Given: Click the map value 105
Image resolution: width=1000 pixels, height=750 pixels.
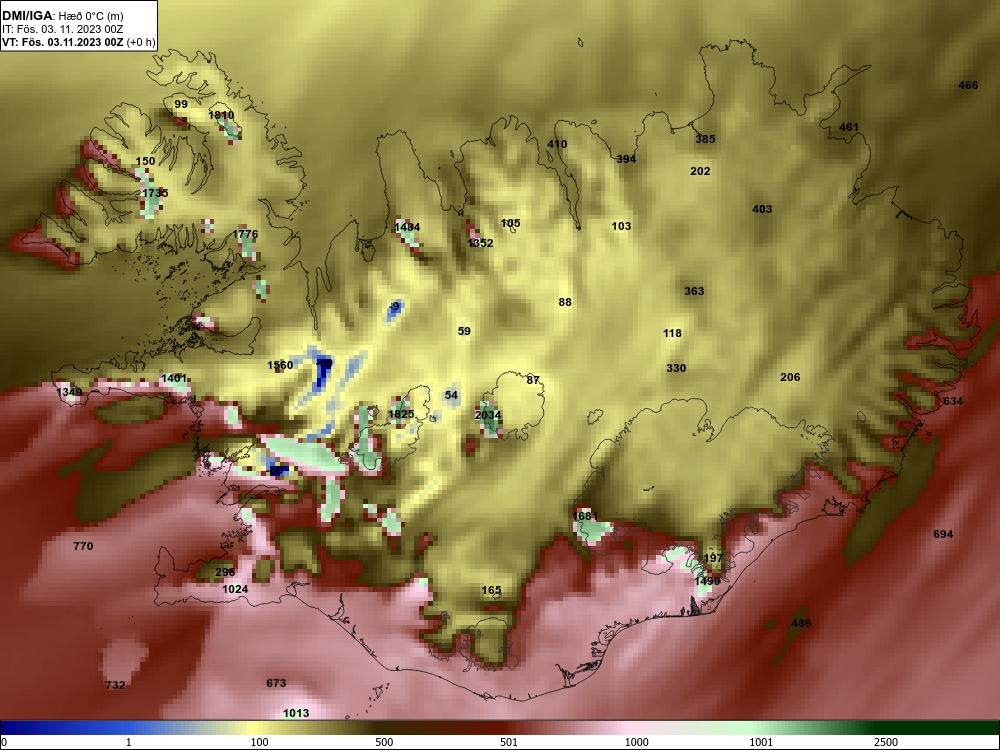Looking at the screenshot, I should click(x=510, y=223).
